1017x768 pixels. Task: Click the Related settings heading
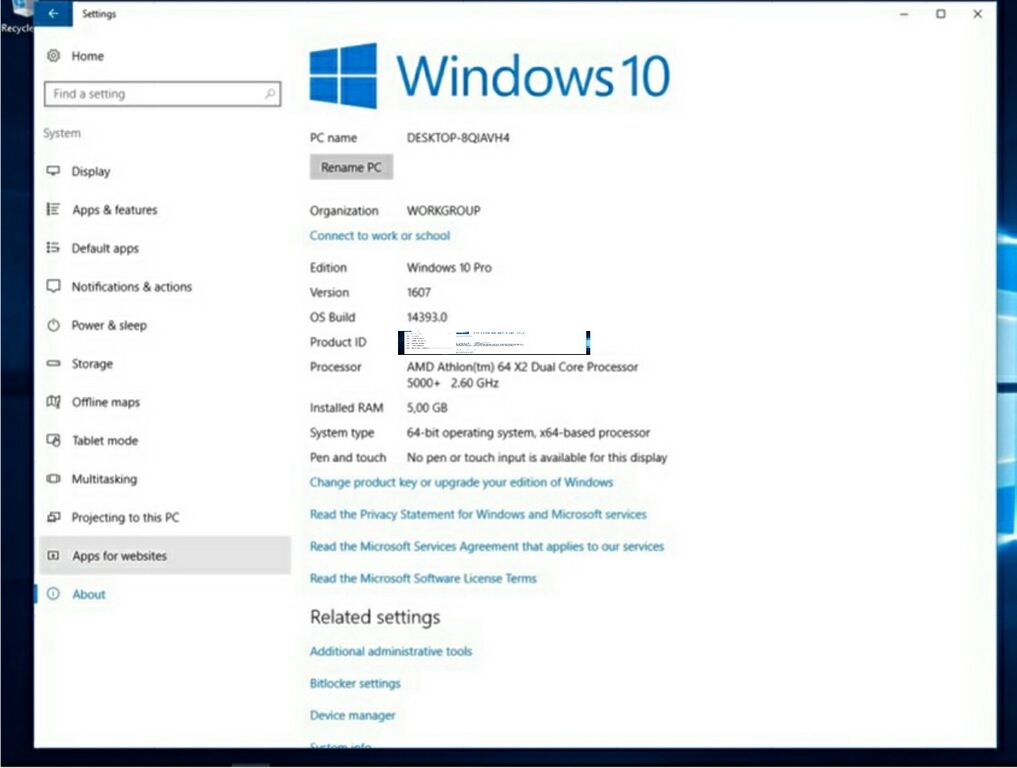(375, 617)
